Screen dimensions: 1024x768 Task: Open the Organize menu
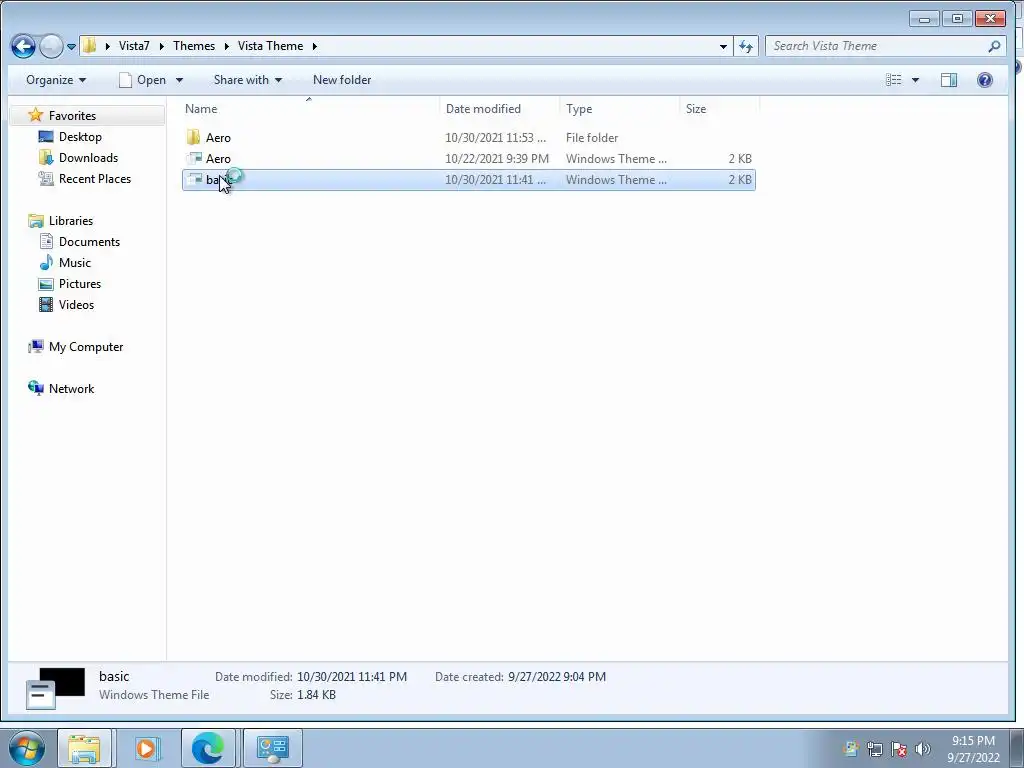56,80
